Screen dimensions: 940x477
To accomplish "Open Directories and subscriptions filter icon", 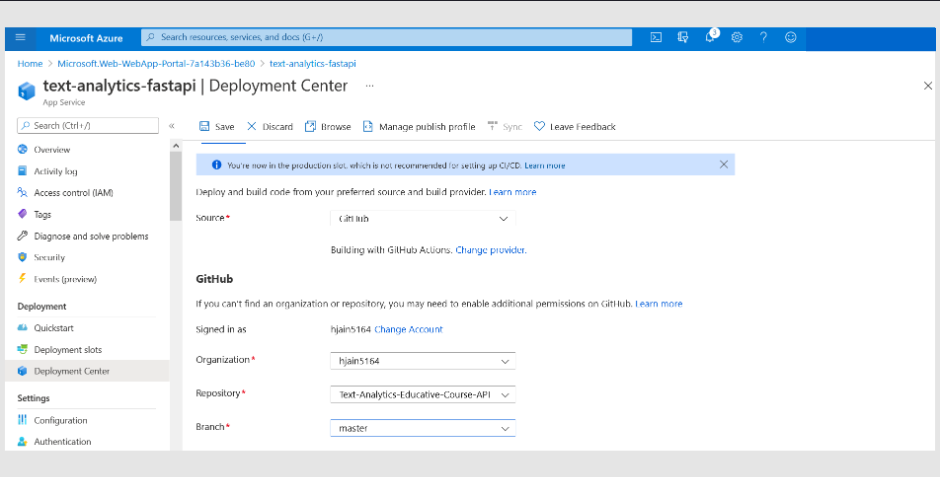I will [683, 38].
